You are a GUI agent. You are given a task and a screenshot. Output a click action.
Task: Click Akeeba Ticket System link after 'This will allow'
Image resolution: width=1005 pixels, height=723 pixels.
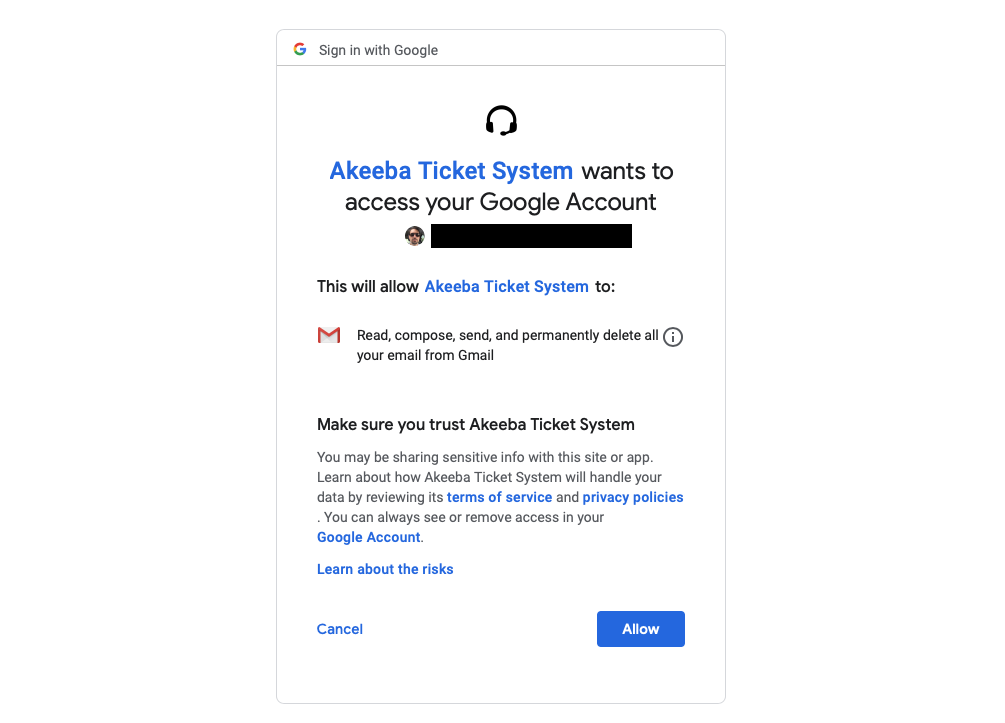point(506,287)
